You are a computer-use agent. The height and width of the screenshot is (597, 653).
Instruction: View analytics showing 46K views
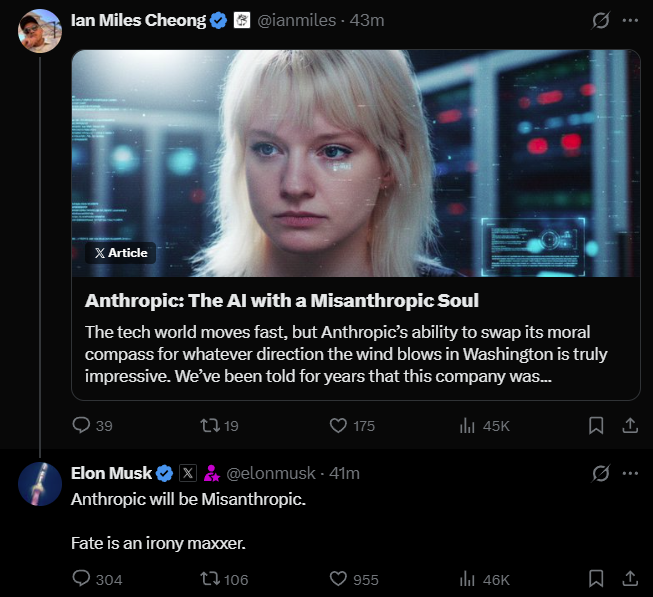[467, 578]
